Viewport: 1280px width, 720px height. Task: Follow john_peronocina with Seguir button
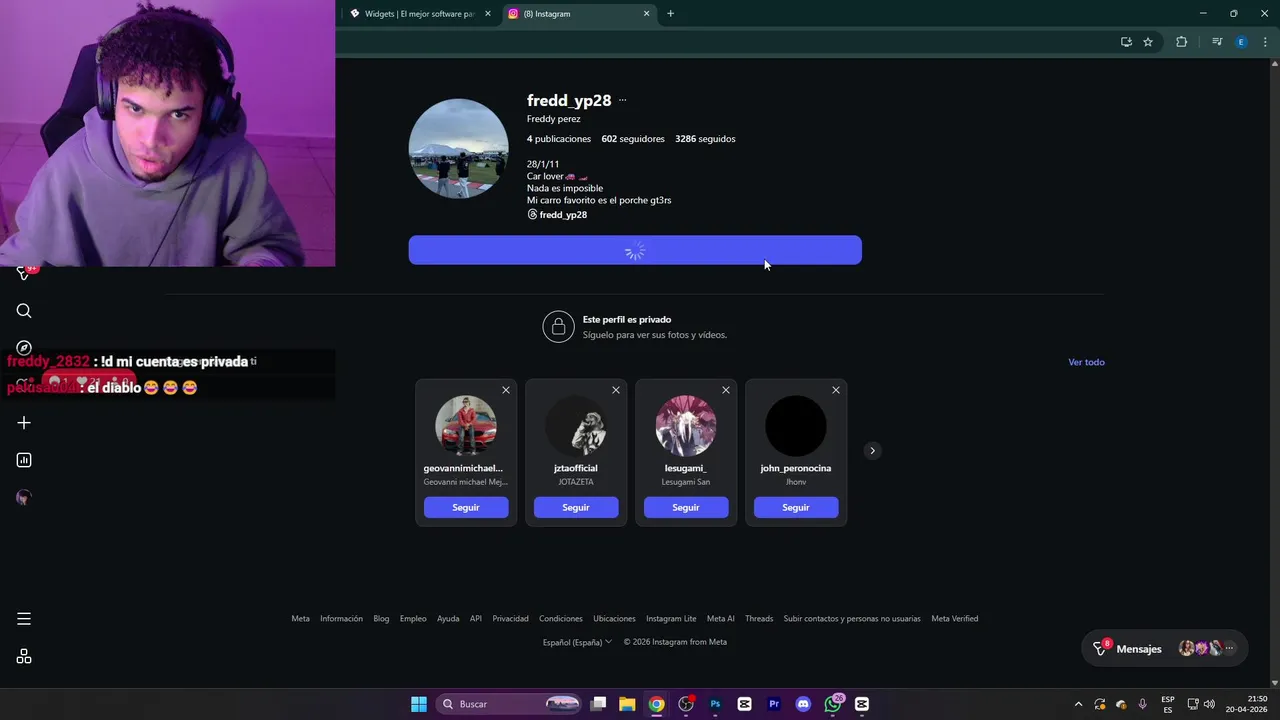[x=796, y=507]
